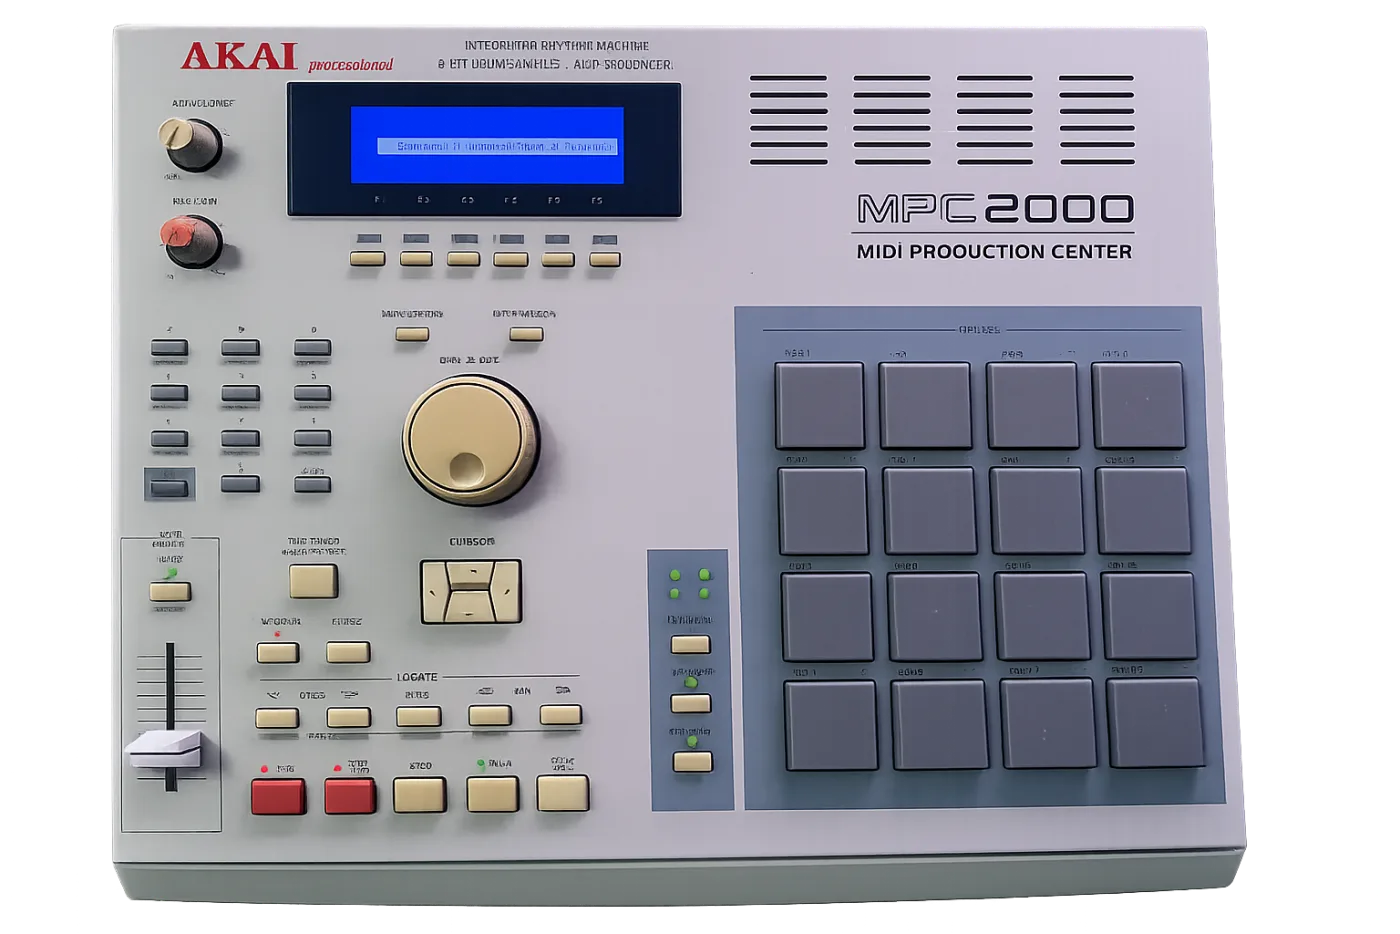
Task: Tap the last pad in the second row
Action: point(1144,510)
